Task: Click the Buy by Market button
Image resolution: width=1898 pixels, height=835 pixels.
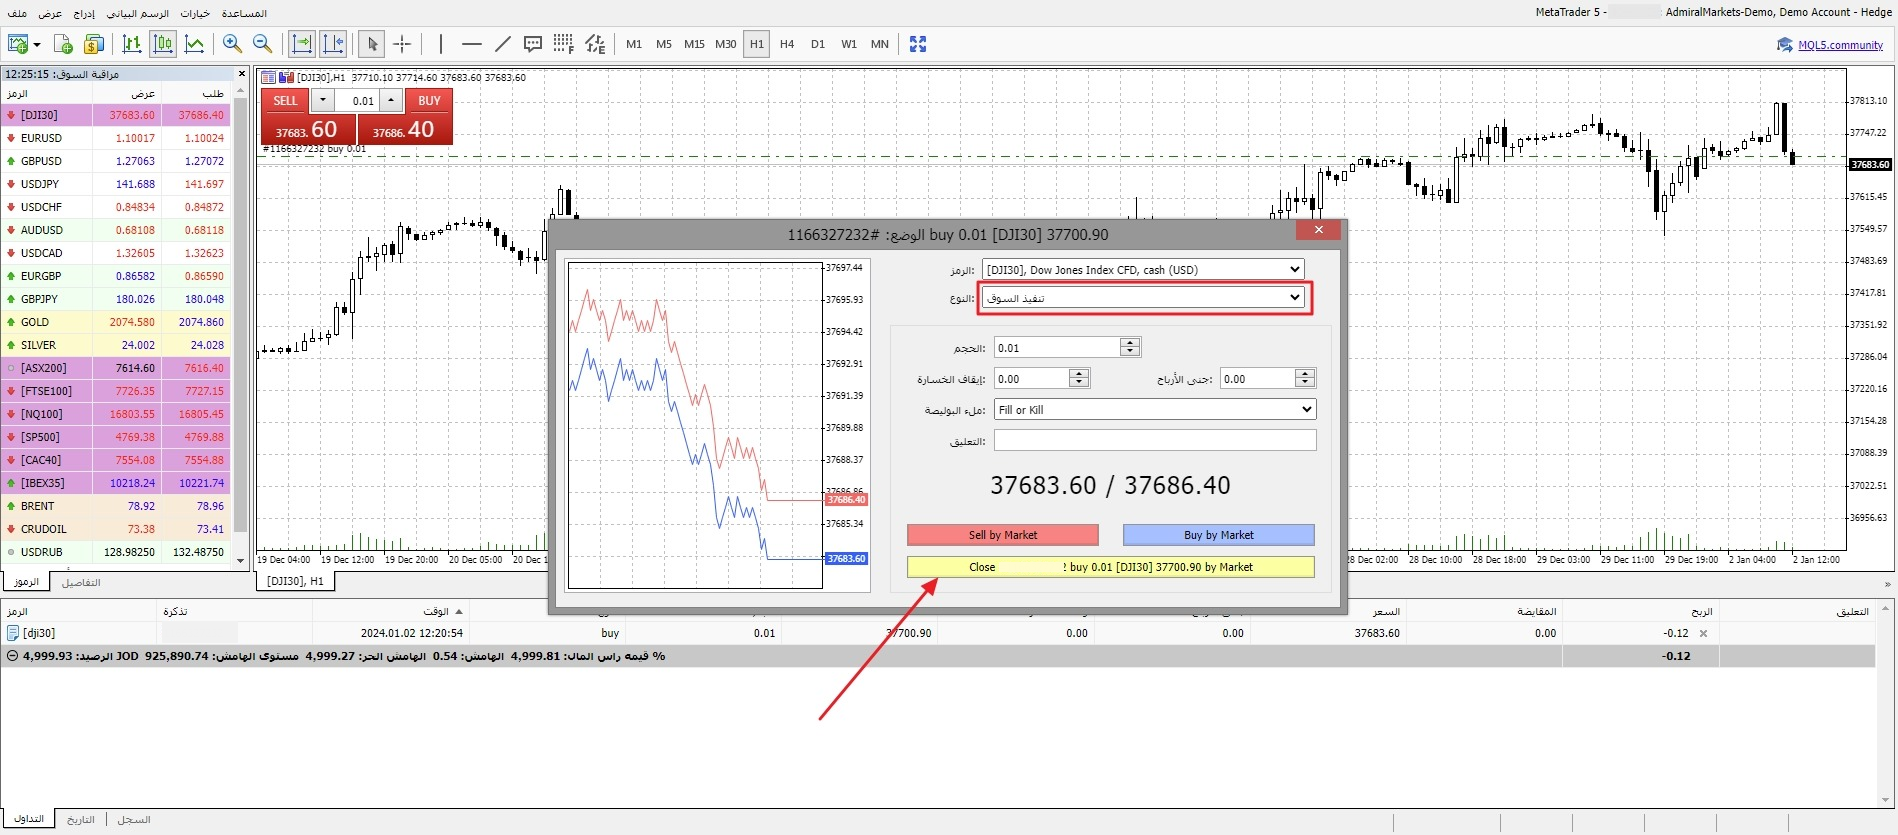Action: coord(1219,535)
